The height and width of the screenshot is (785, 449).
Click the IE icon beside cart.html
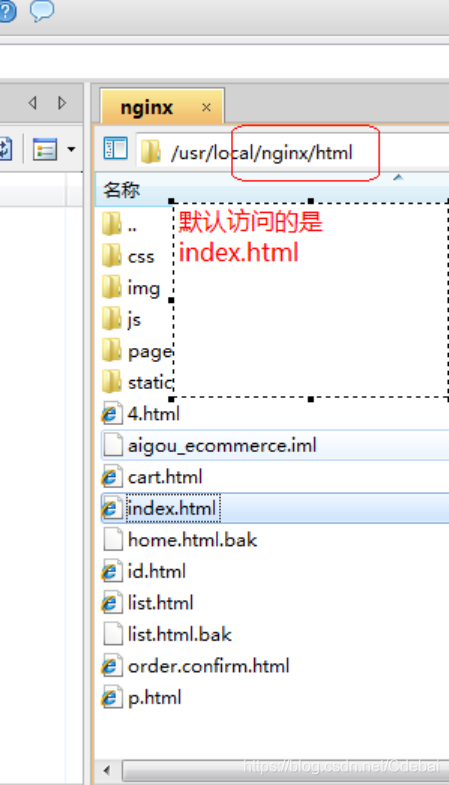pos(111,477)
